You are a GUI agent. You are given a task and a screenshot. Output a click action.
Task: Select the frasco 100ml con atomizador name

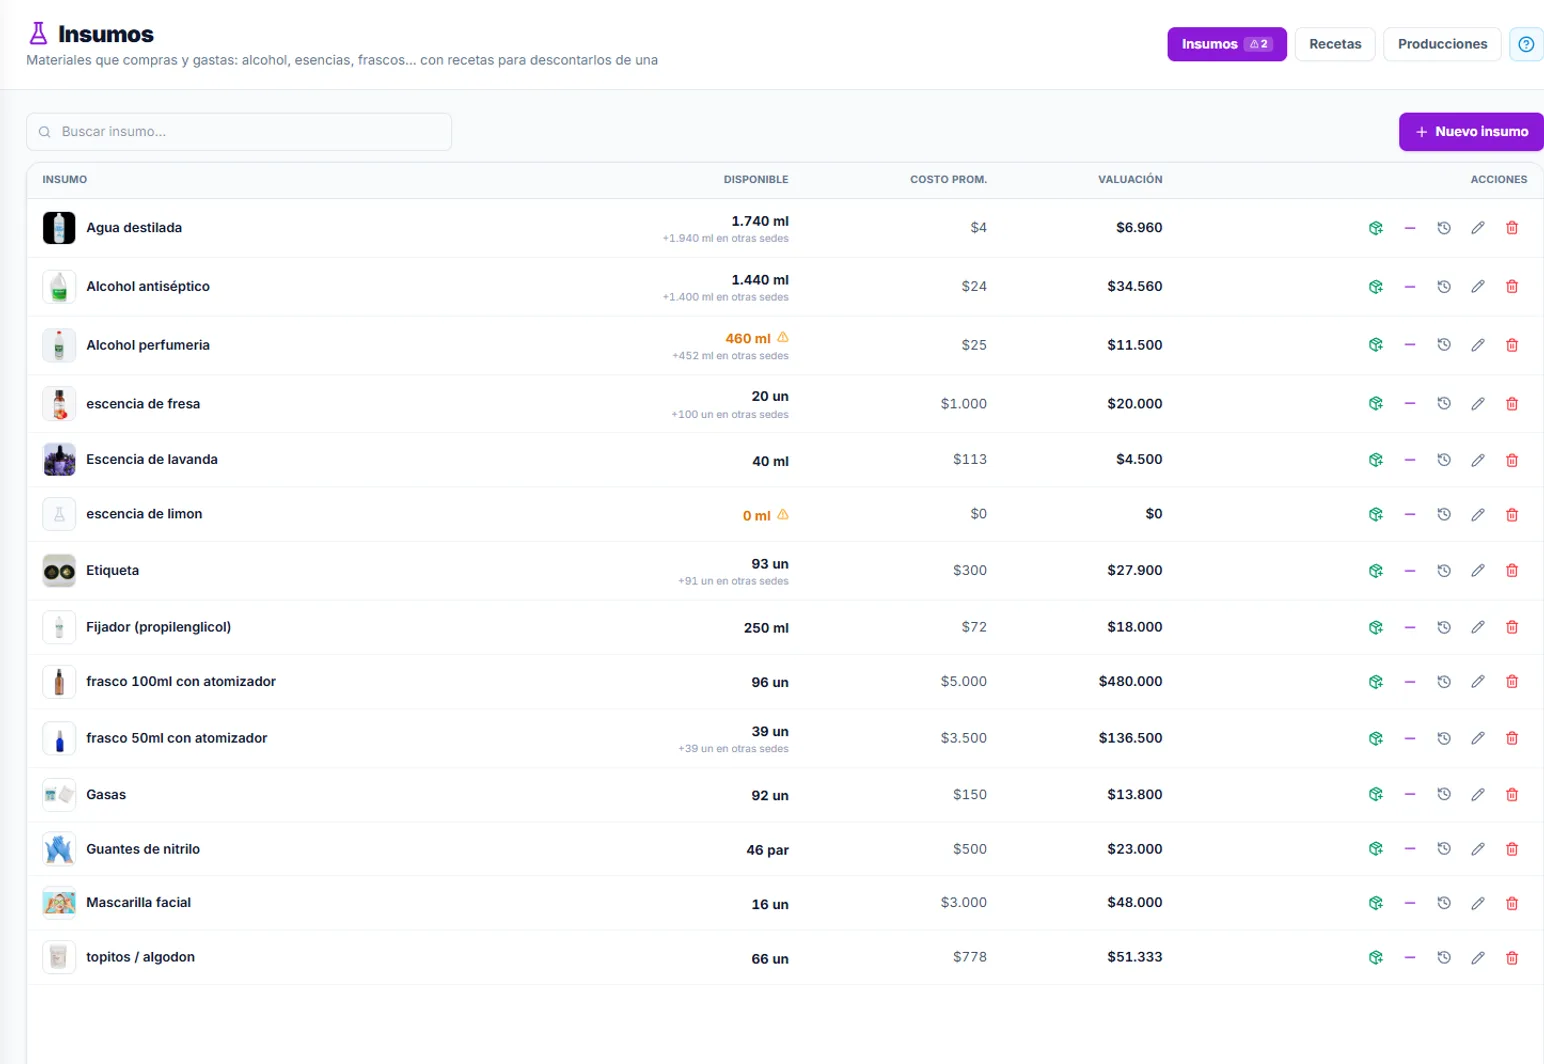point(181,682)
